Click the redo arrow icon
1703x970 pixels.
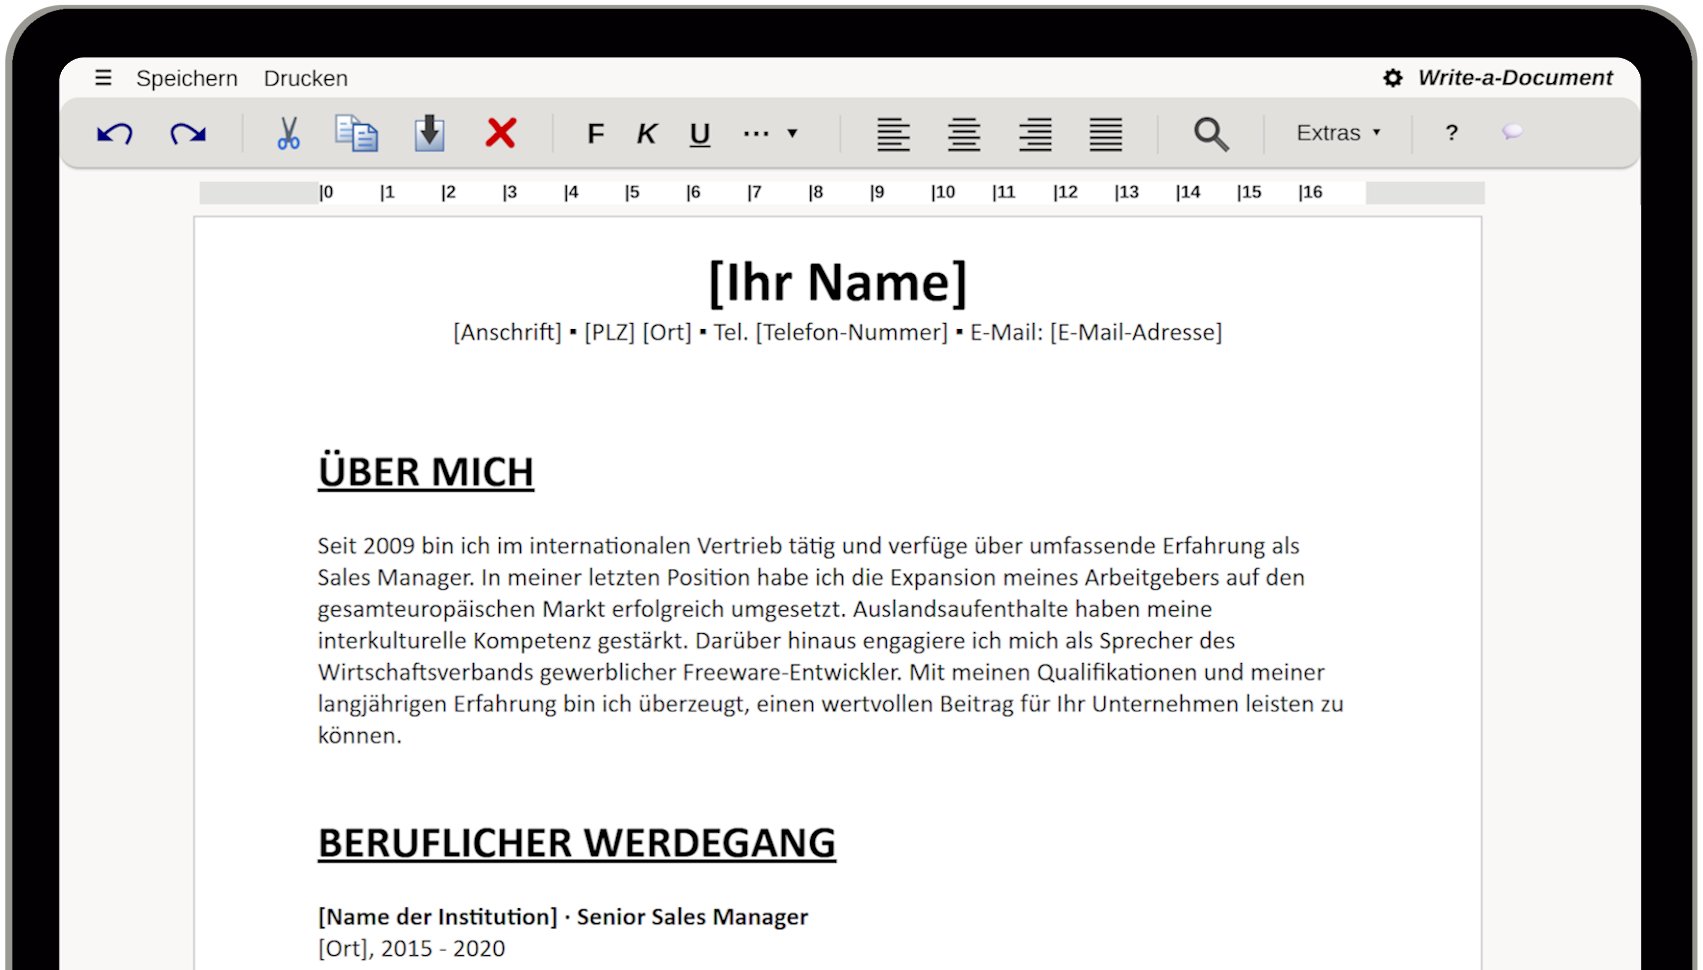click(x=188, y=133)
